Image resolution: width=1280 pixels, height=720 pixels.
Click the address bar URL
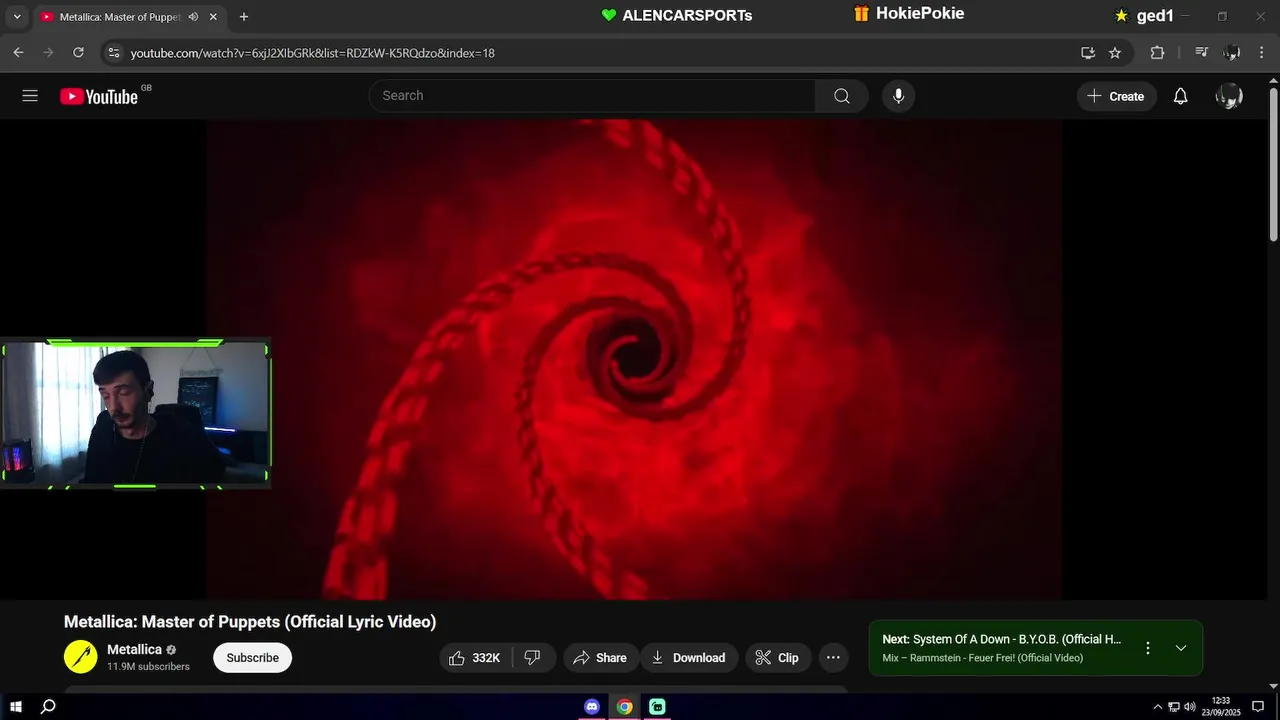[x=312, y=53]
